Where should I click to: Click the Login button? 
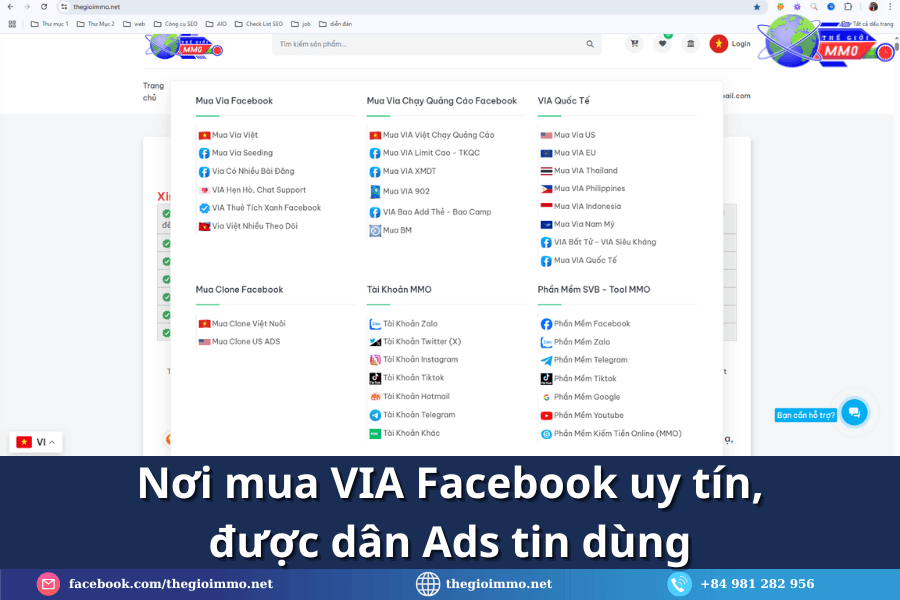click(x=740, y=44)
